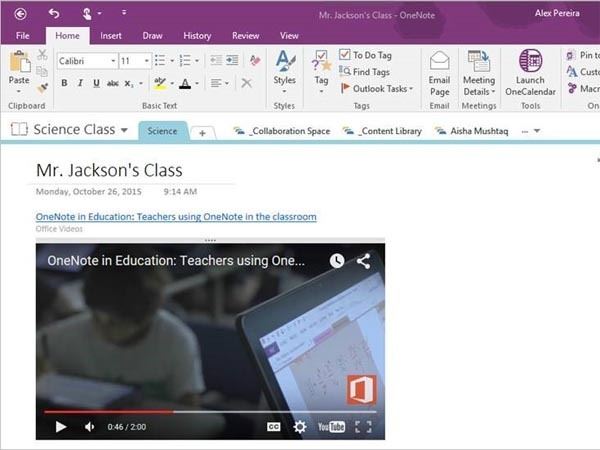Viewport: 600px width, 450px height.
Task: Open the Quick Access Toolbar customize arrow
Action: [x=124, y=13]
